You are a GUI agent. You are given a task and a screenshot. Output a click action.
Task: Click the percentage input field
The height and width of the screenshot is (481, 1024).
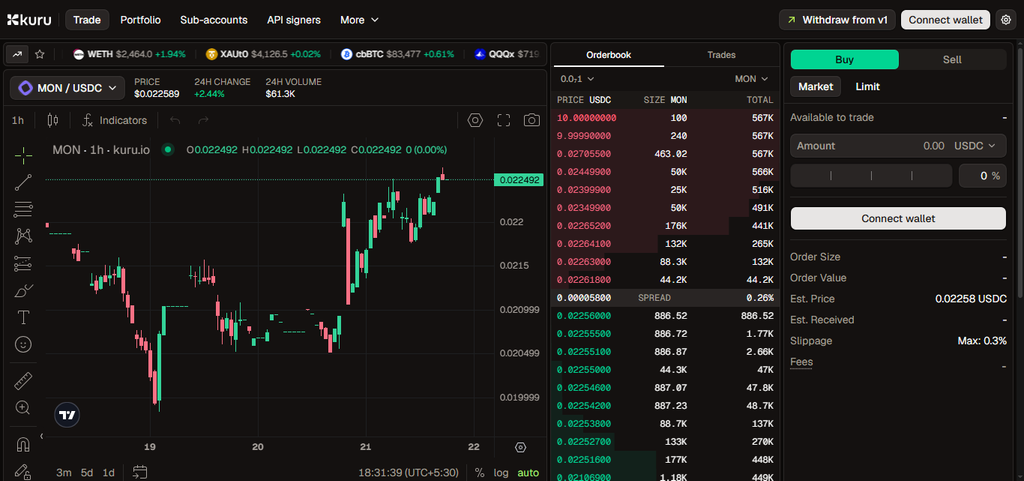[982, 176]
